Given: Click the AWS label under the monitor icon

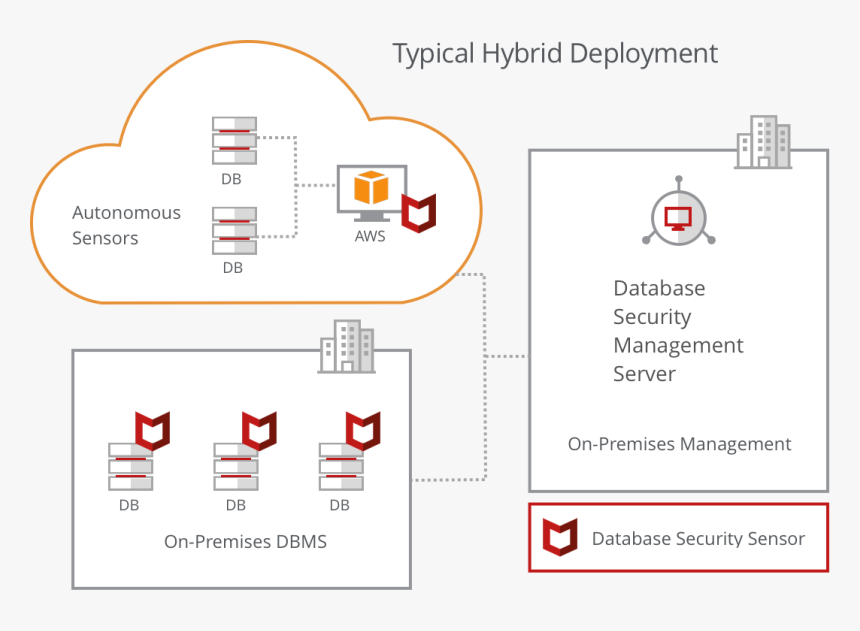Looking at the screenshot, I should pyautogui.click(x=369, y=237).
